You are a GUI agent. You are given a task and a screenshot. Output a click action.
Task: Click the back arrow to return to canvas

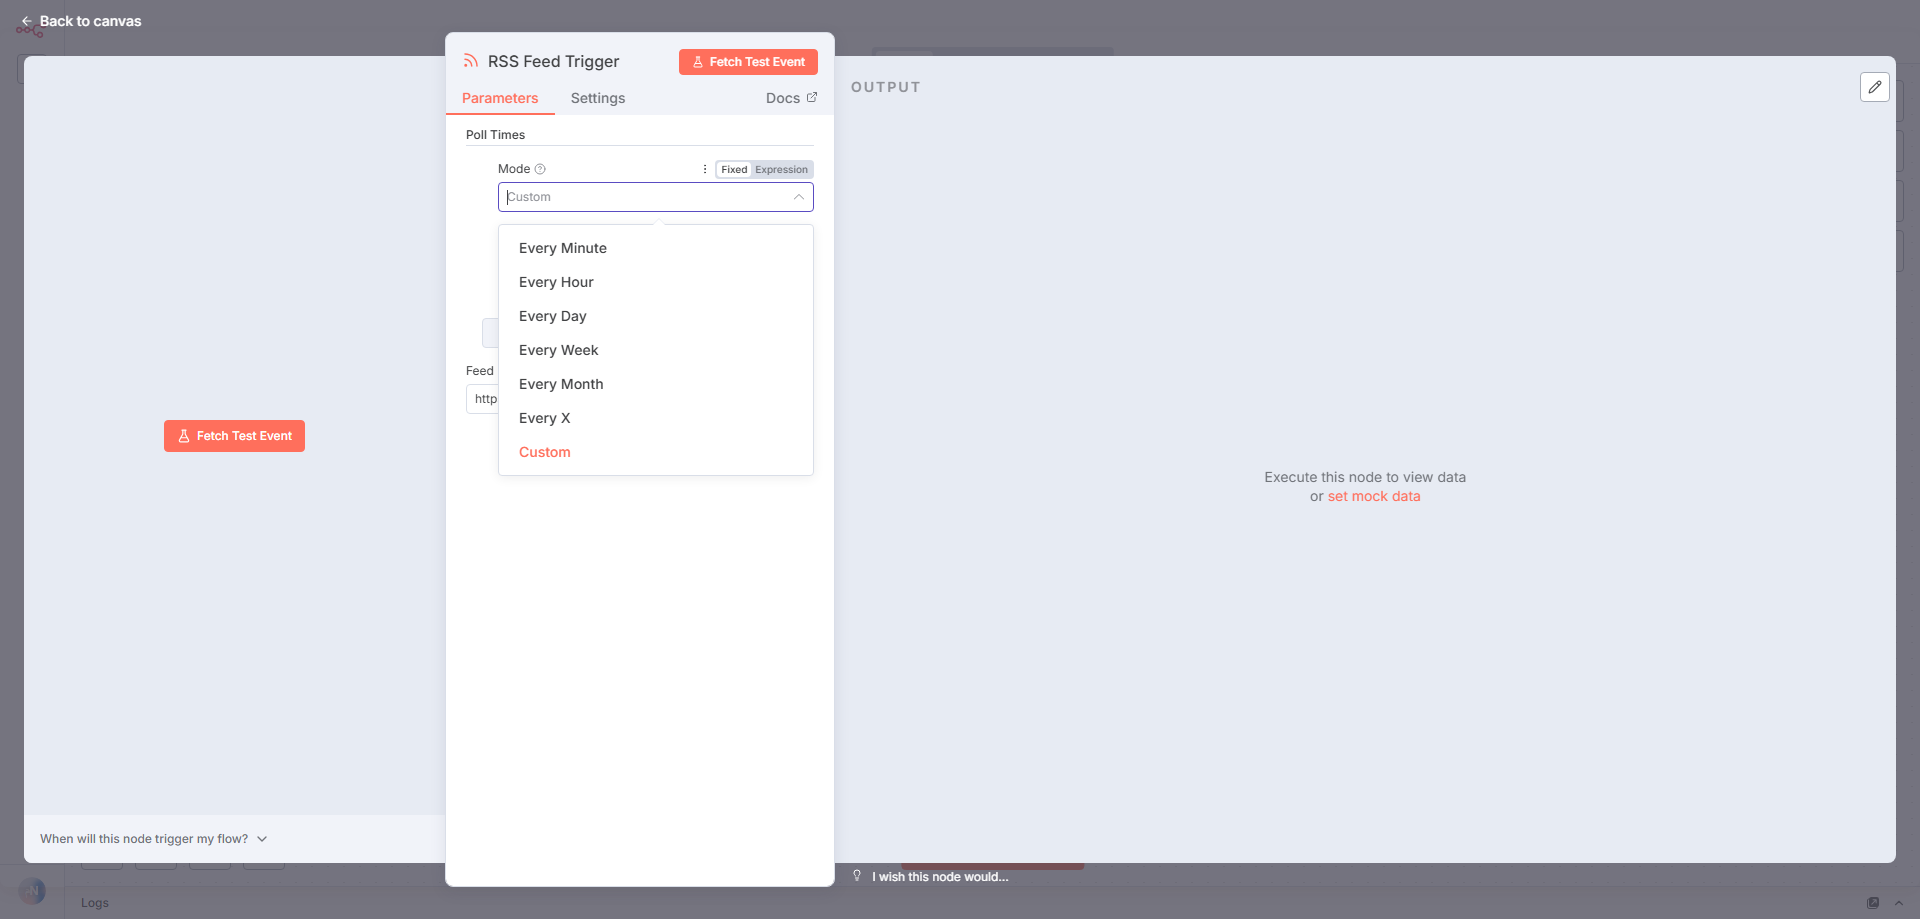point(27,21)
